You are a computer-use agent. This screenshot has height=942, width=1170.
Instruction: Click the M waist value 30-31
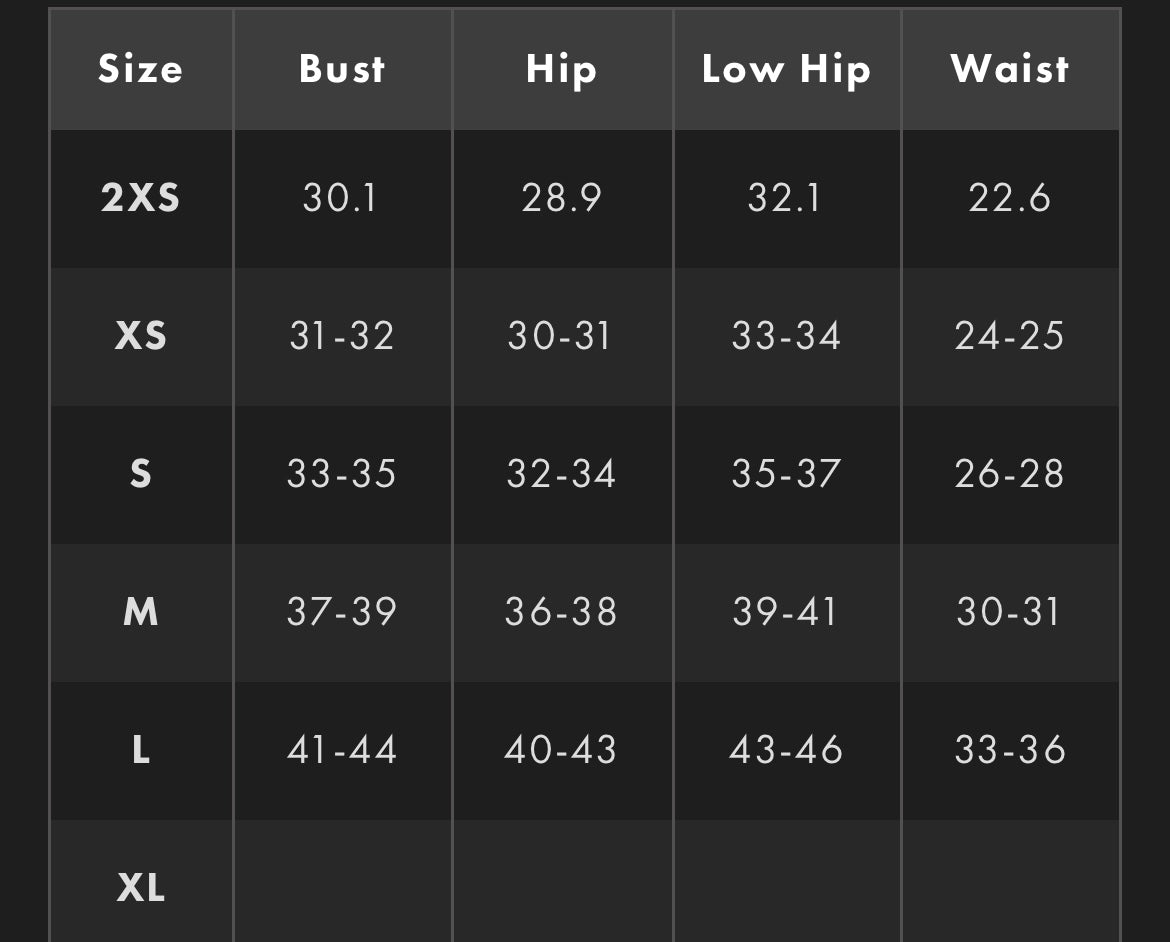click(x=1008, y=611)
